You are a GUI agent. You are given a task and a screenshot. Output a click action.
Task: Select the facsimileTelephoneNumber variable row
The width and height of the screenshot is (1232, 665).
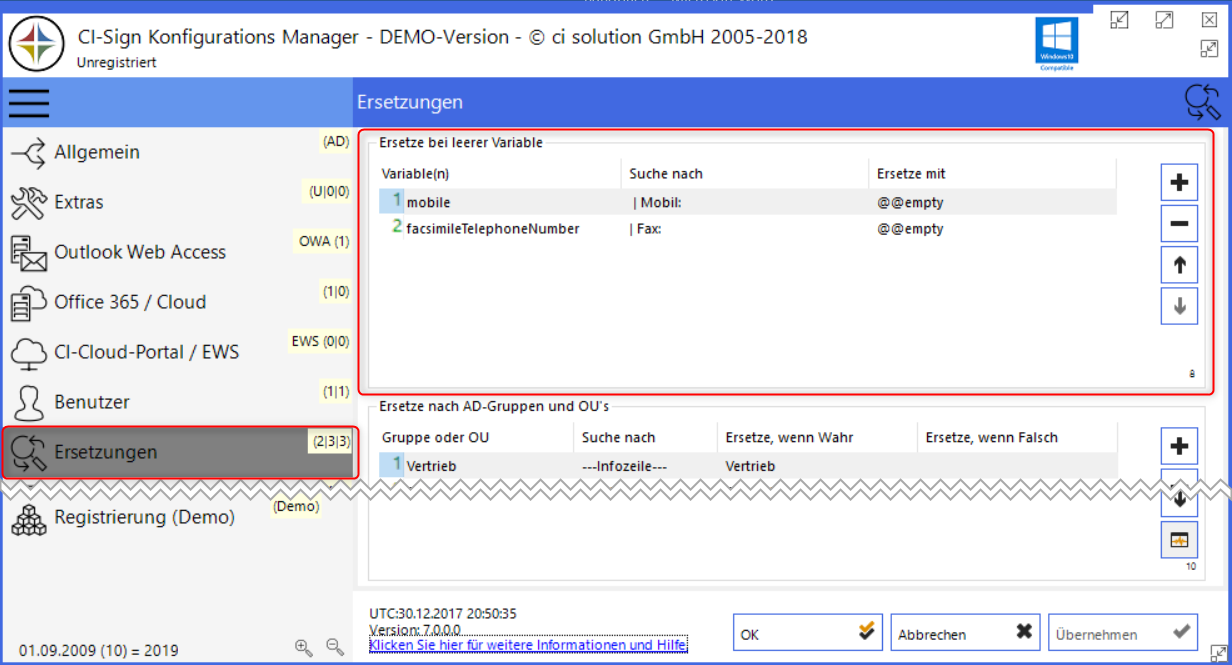(492, 228)
